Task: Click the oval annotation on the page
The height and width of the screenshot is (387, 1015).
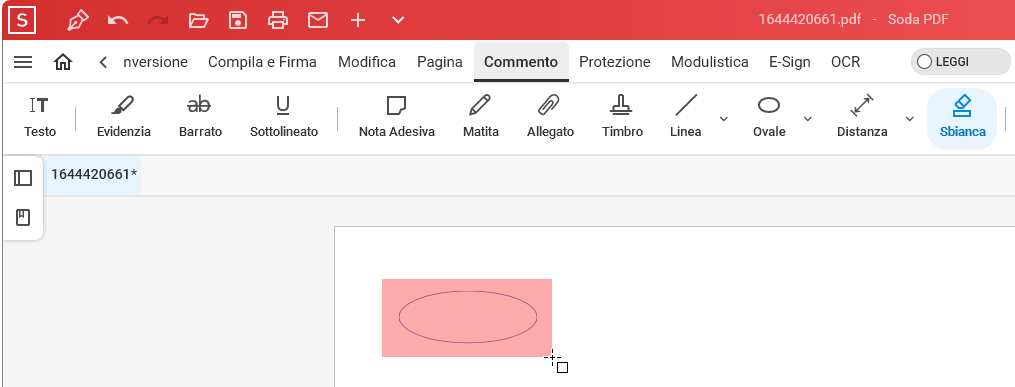Action: click(467, 316)
